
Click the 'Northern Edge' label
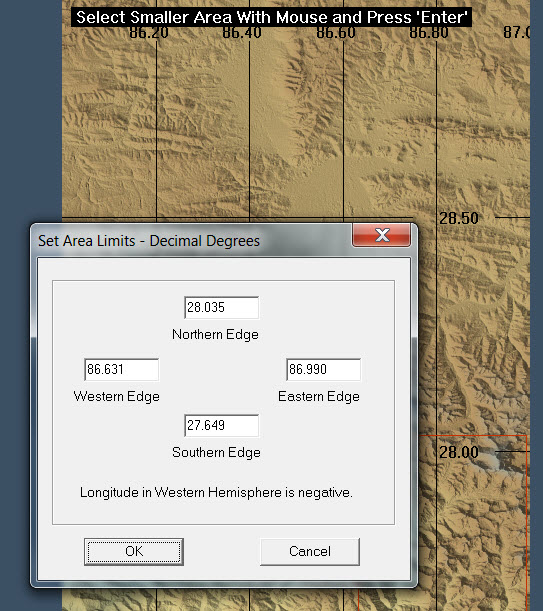point(215,334)
